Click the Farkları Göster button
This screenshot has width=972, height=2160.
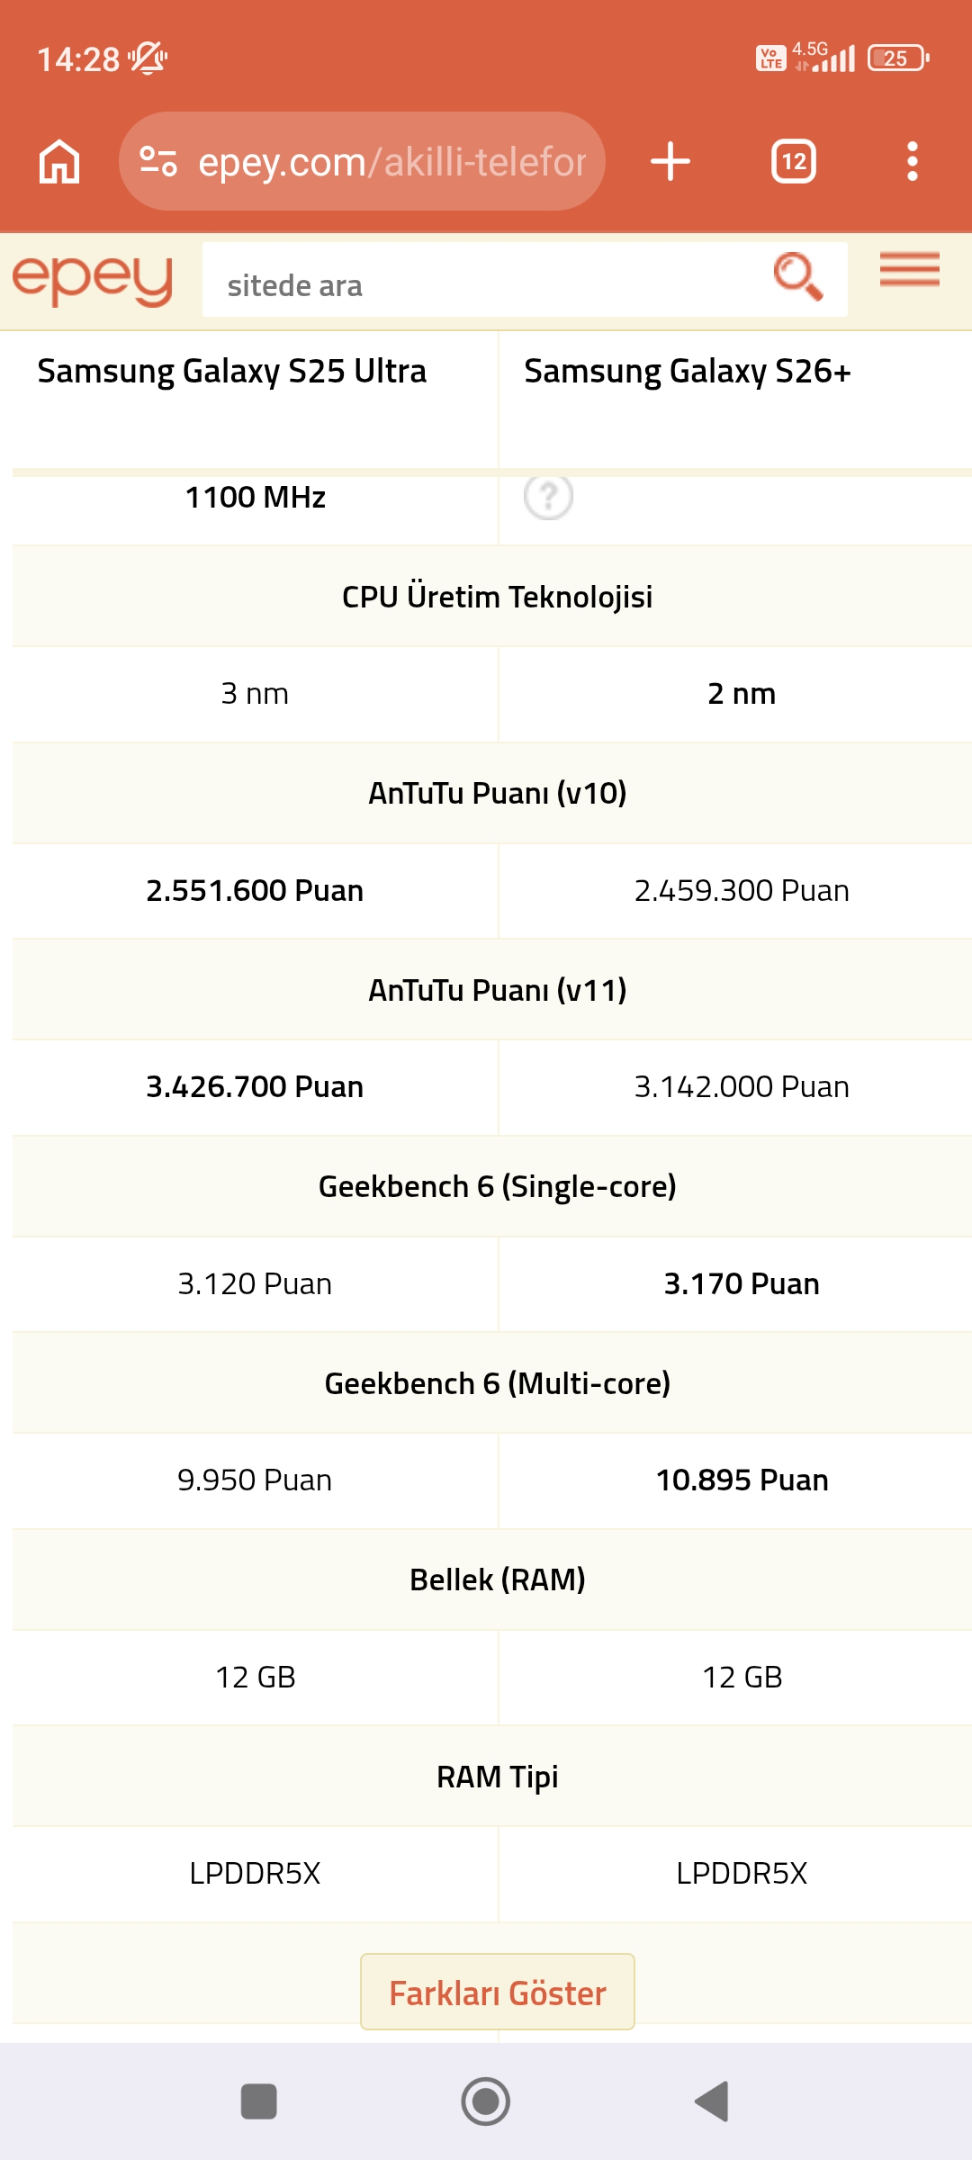[x=498, y=1992]
